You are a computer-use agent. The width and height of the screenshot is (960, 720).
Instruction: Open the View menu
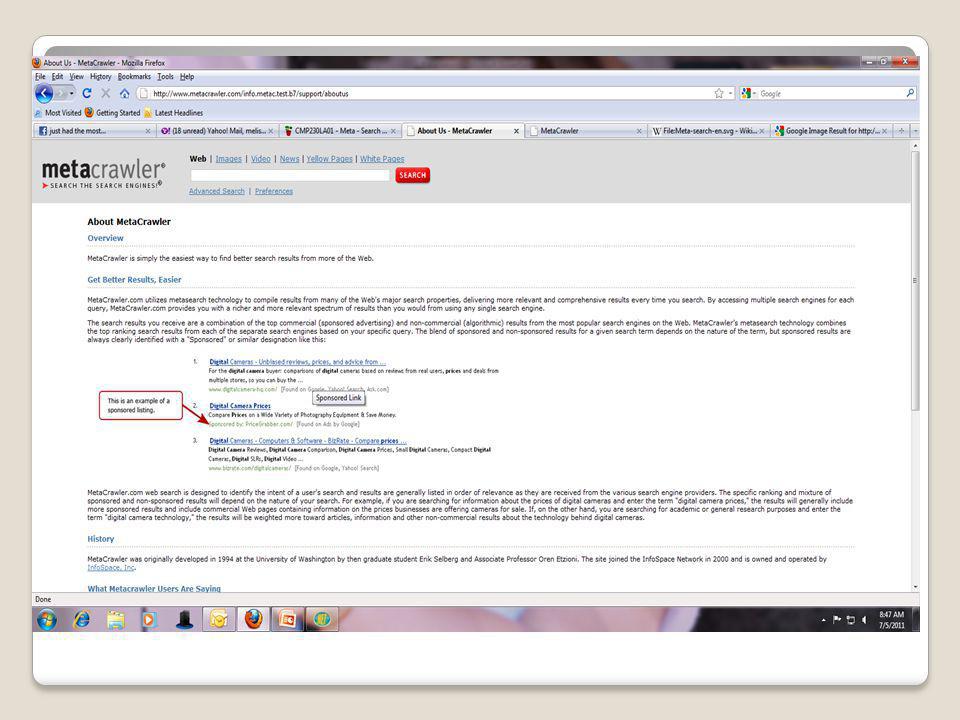coord(77,77)
